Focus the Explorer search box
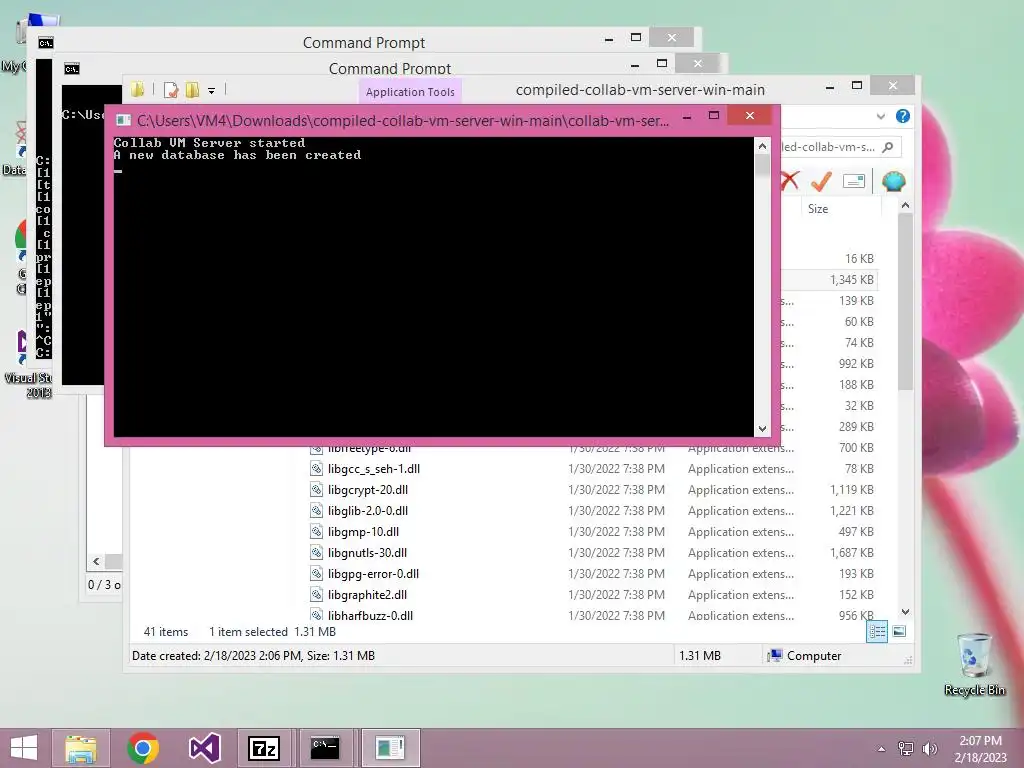 coord(840,147)
